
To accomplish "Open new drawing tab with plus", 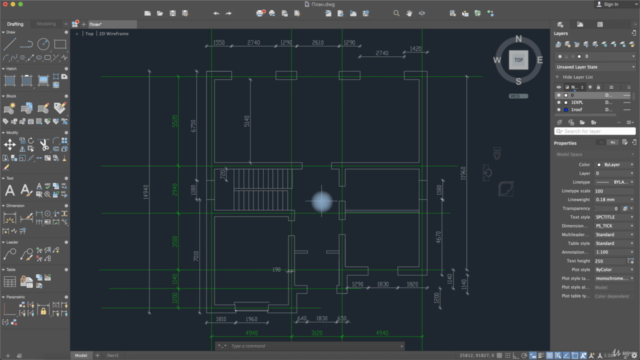I will pos(84,24).
